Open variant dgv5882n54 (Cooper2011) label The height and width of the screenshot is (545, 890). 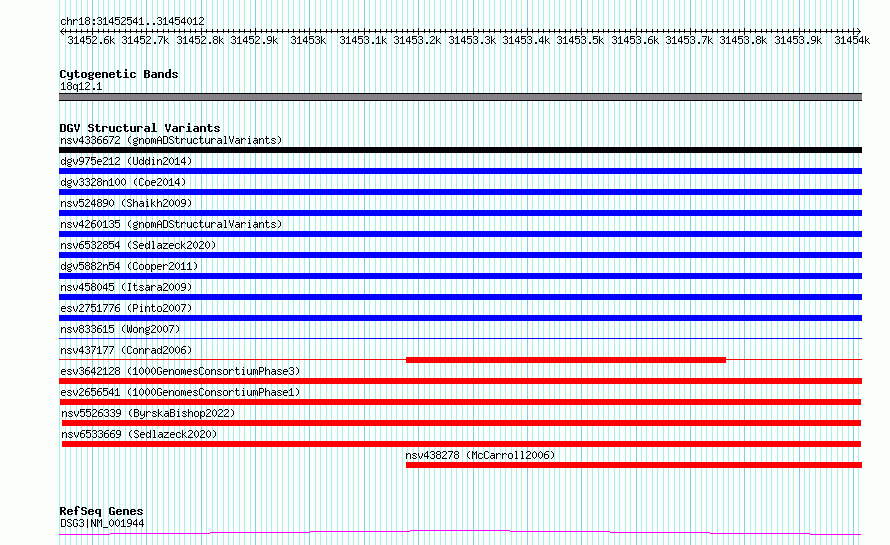click(x=129, y=266)
